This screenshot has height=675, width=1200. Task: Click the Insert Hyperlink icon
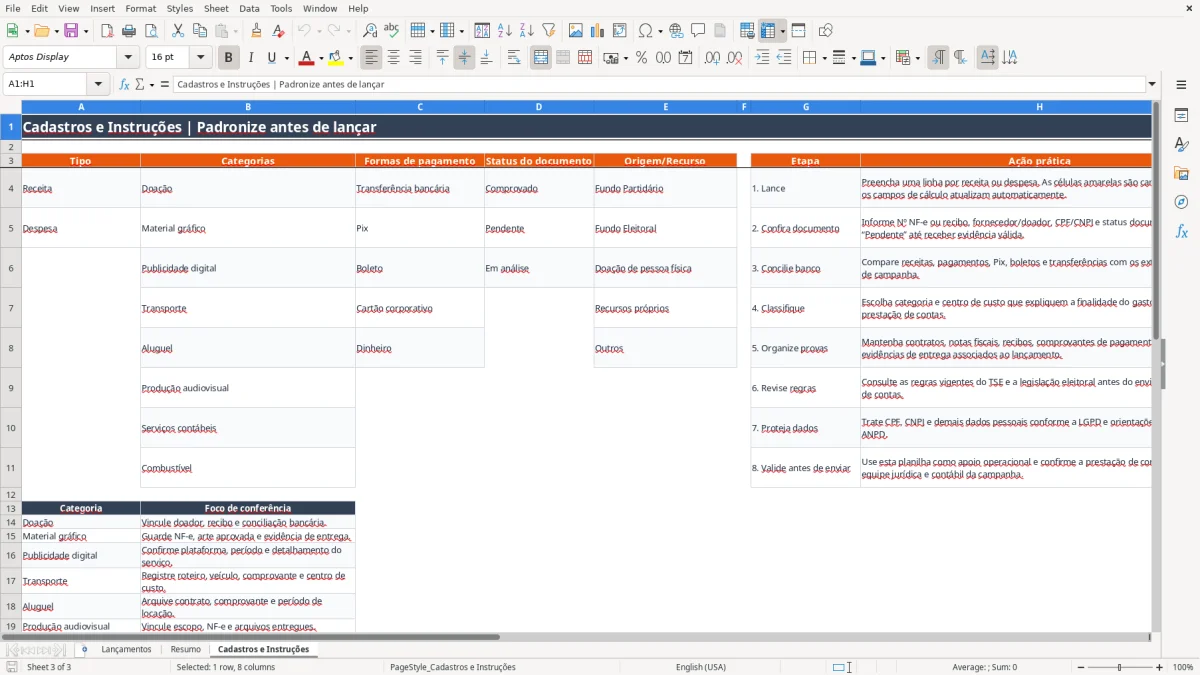[x=676, y=31]
